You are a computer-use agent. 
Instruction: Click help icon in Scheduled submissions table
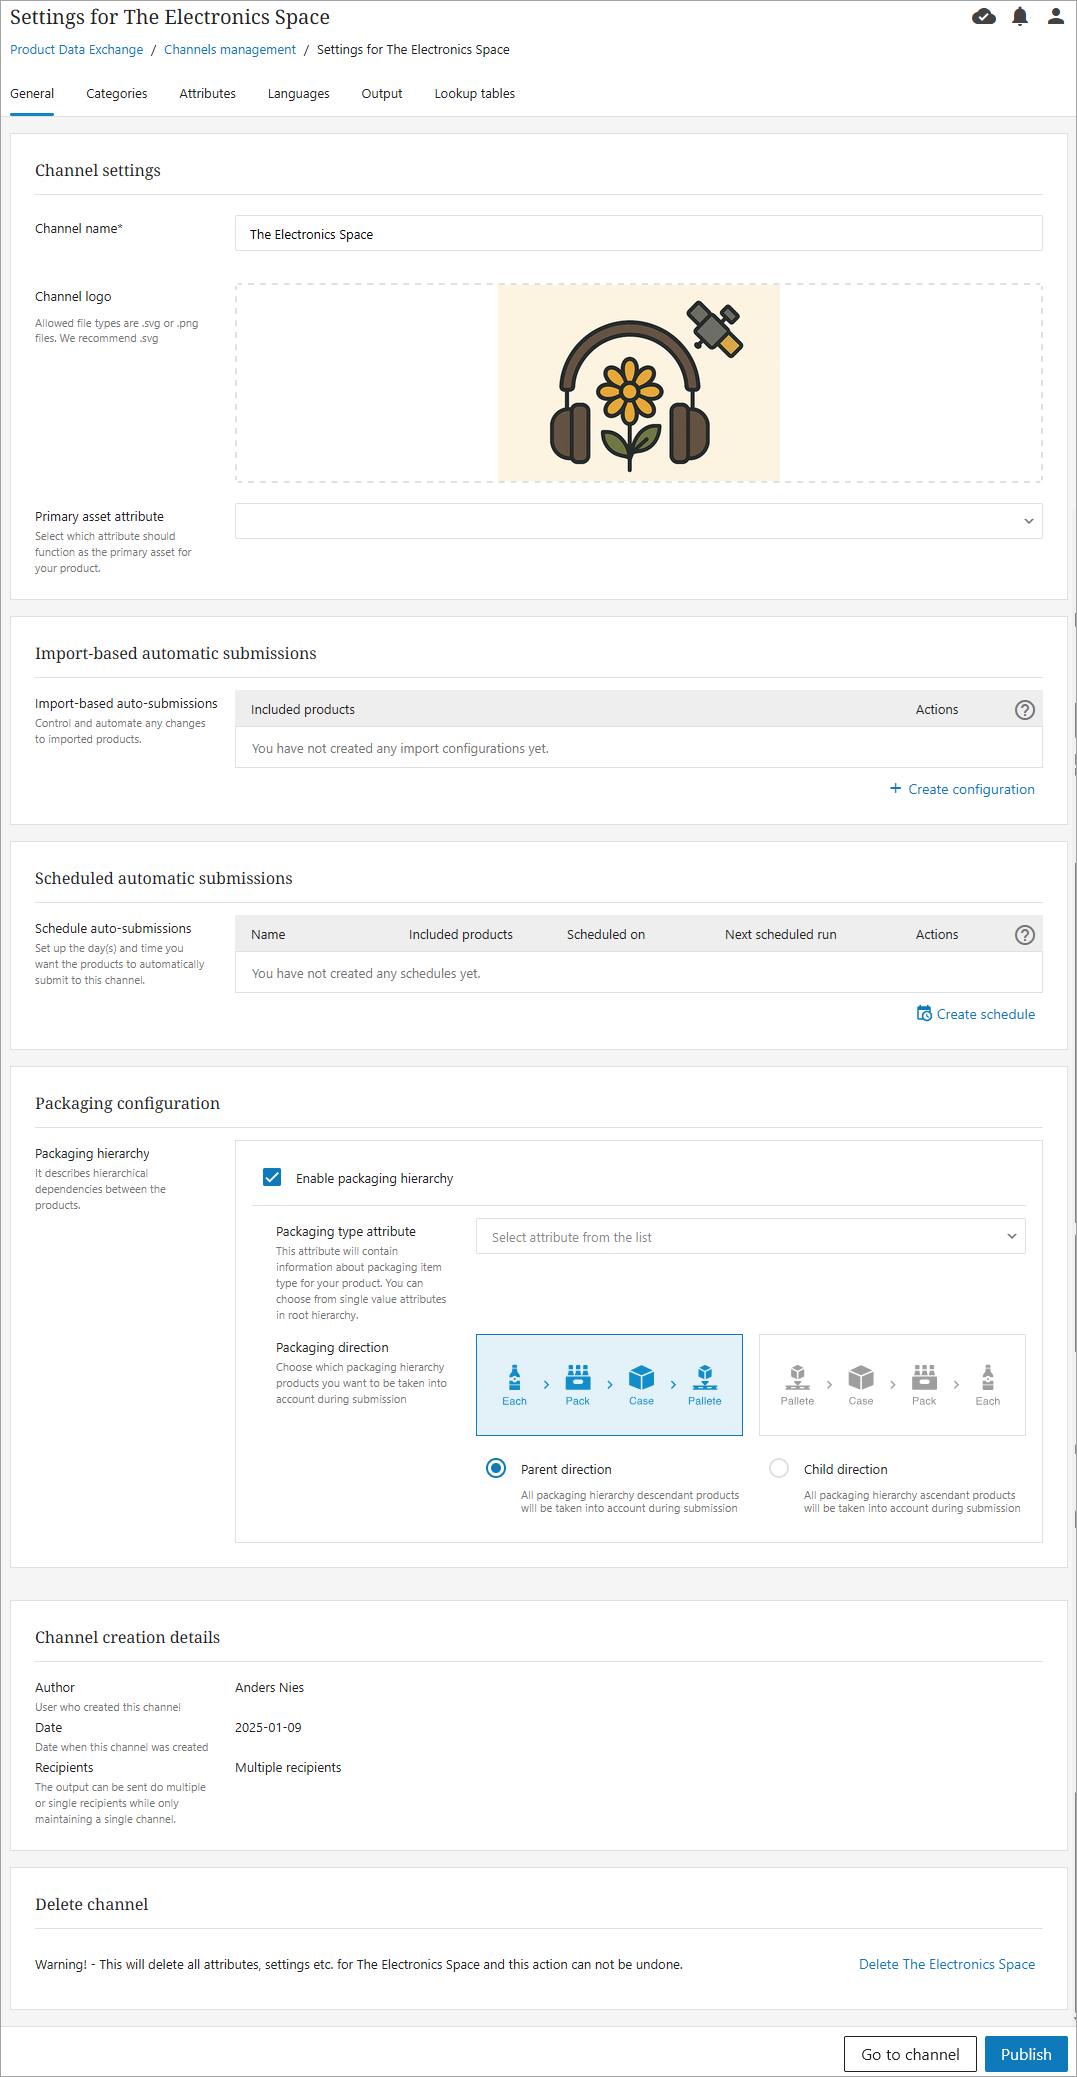pos(1024,935)
